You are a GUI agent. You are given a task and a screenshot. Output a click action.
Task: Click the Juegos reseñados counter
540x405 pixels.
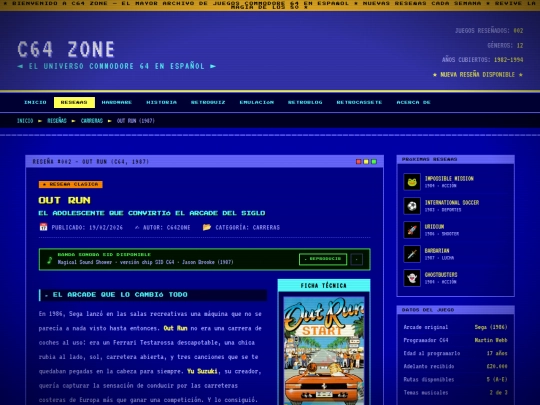point(489,31)
